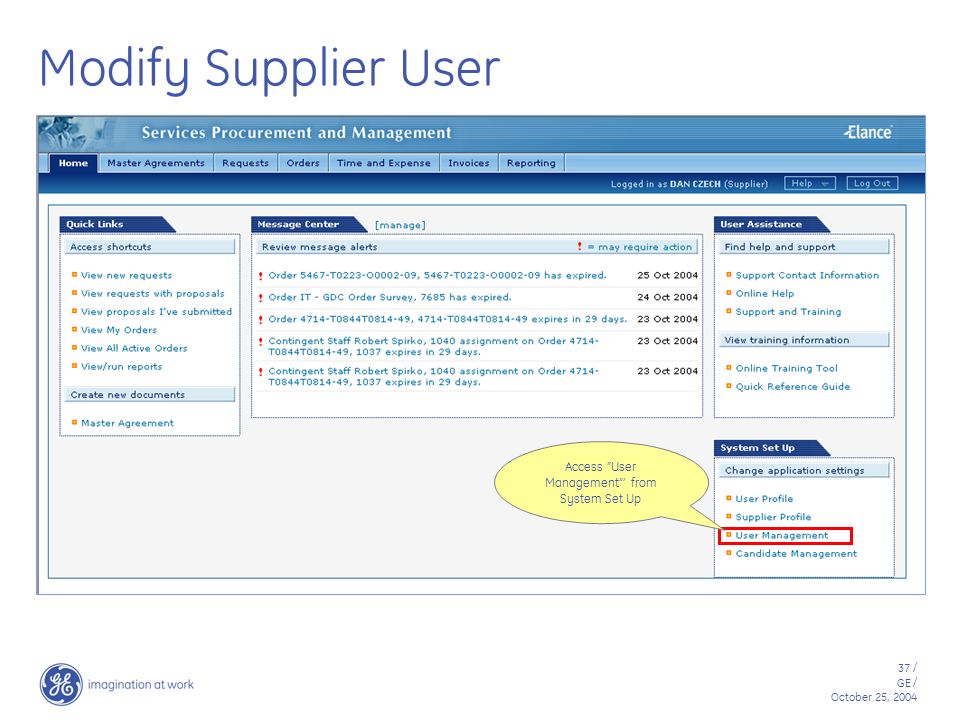
Task: Select the Reporting tab
Action: [531, 163]
